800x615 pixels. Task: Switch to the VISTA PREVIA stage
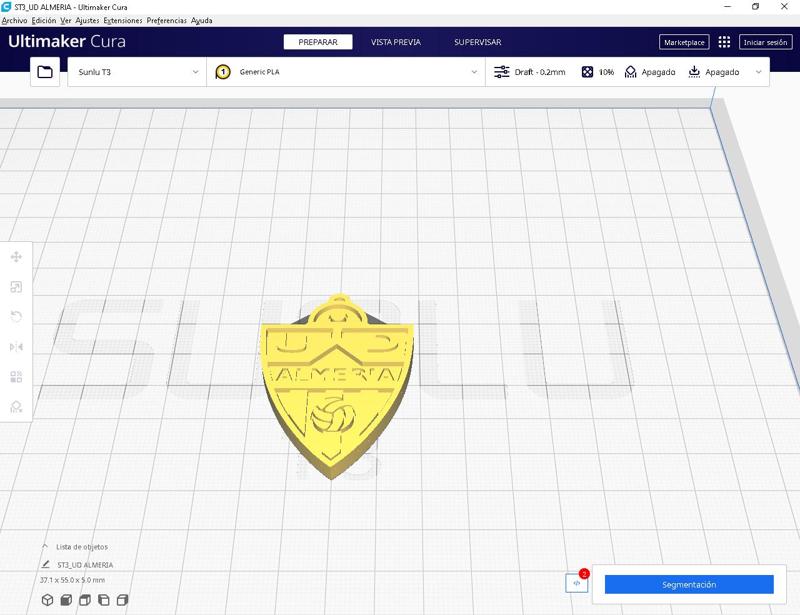[x=396, y=42]
